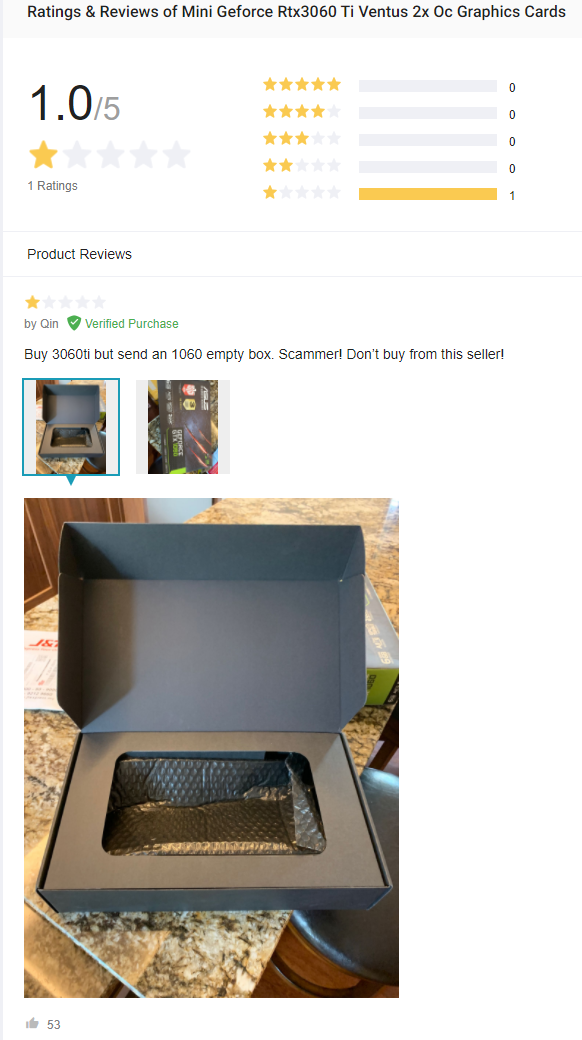Screen dimensions: 582x1040
Task: Open the GeForce GTX box thumbnail
Action: pyautogui.click(x=183, y=427)
